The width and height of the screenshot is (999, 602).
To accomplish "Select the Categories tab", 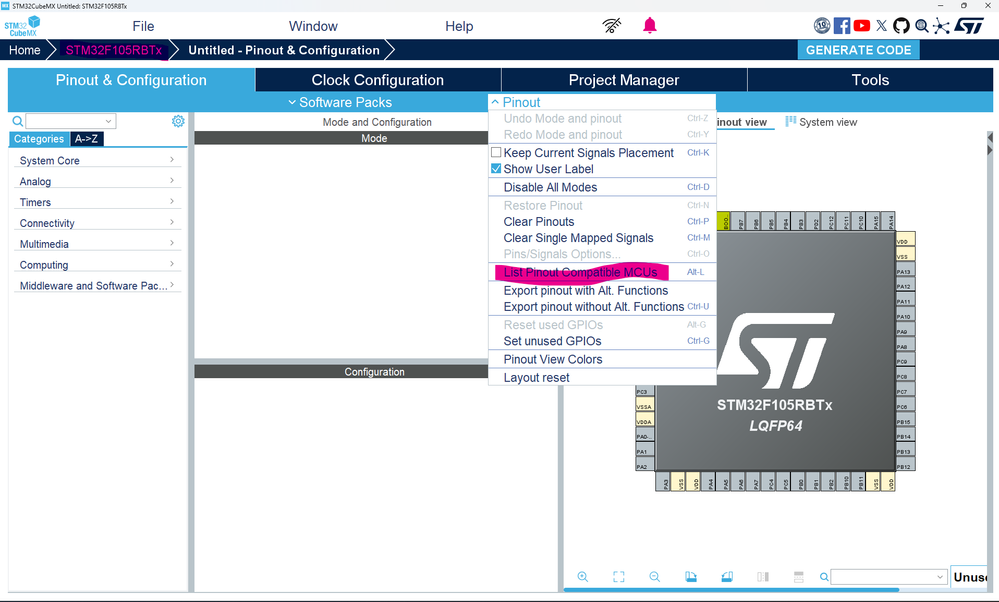I will click(x=39, y=139).
